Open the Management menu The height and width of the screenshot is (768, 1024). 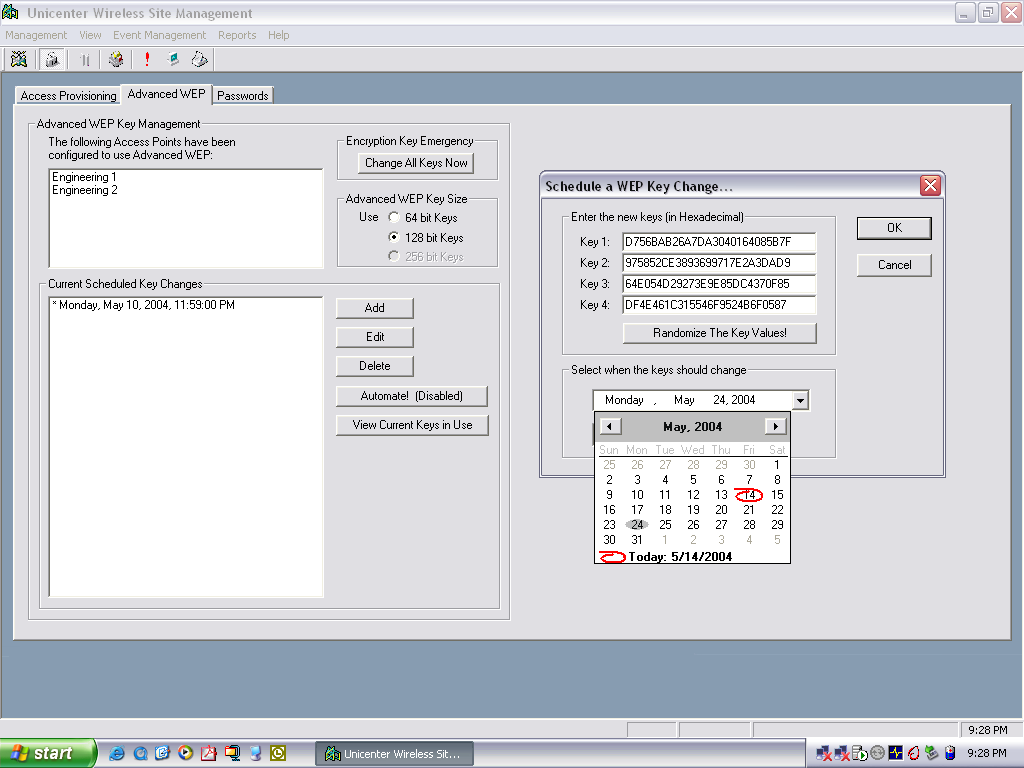(x=36, y=35)
